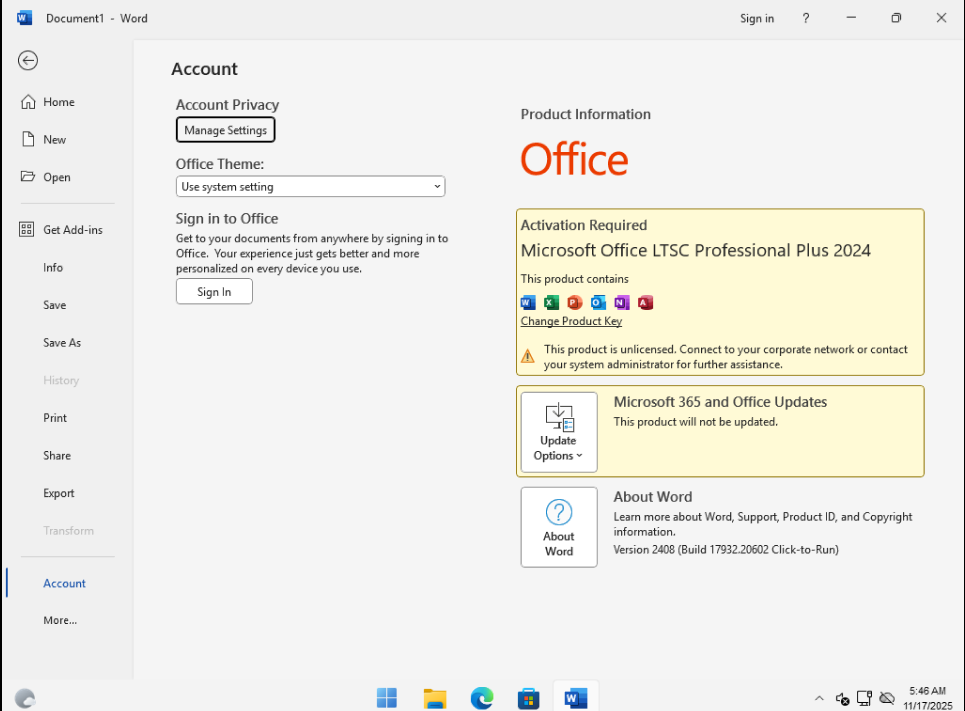
Task: Click the Home icon in the sidebar
Action: click(x=28, y=102)
